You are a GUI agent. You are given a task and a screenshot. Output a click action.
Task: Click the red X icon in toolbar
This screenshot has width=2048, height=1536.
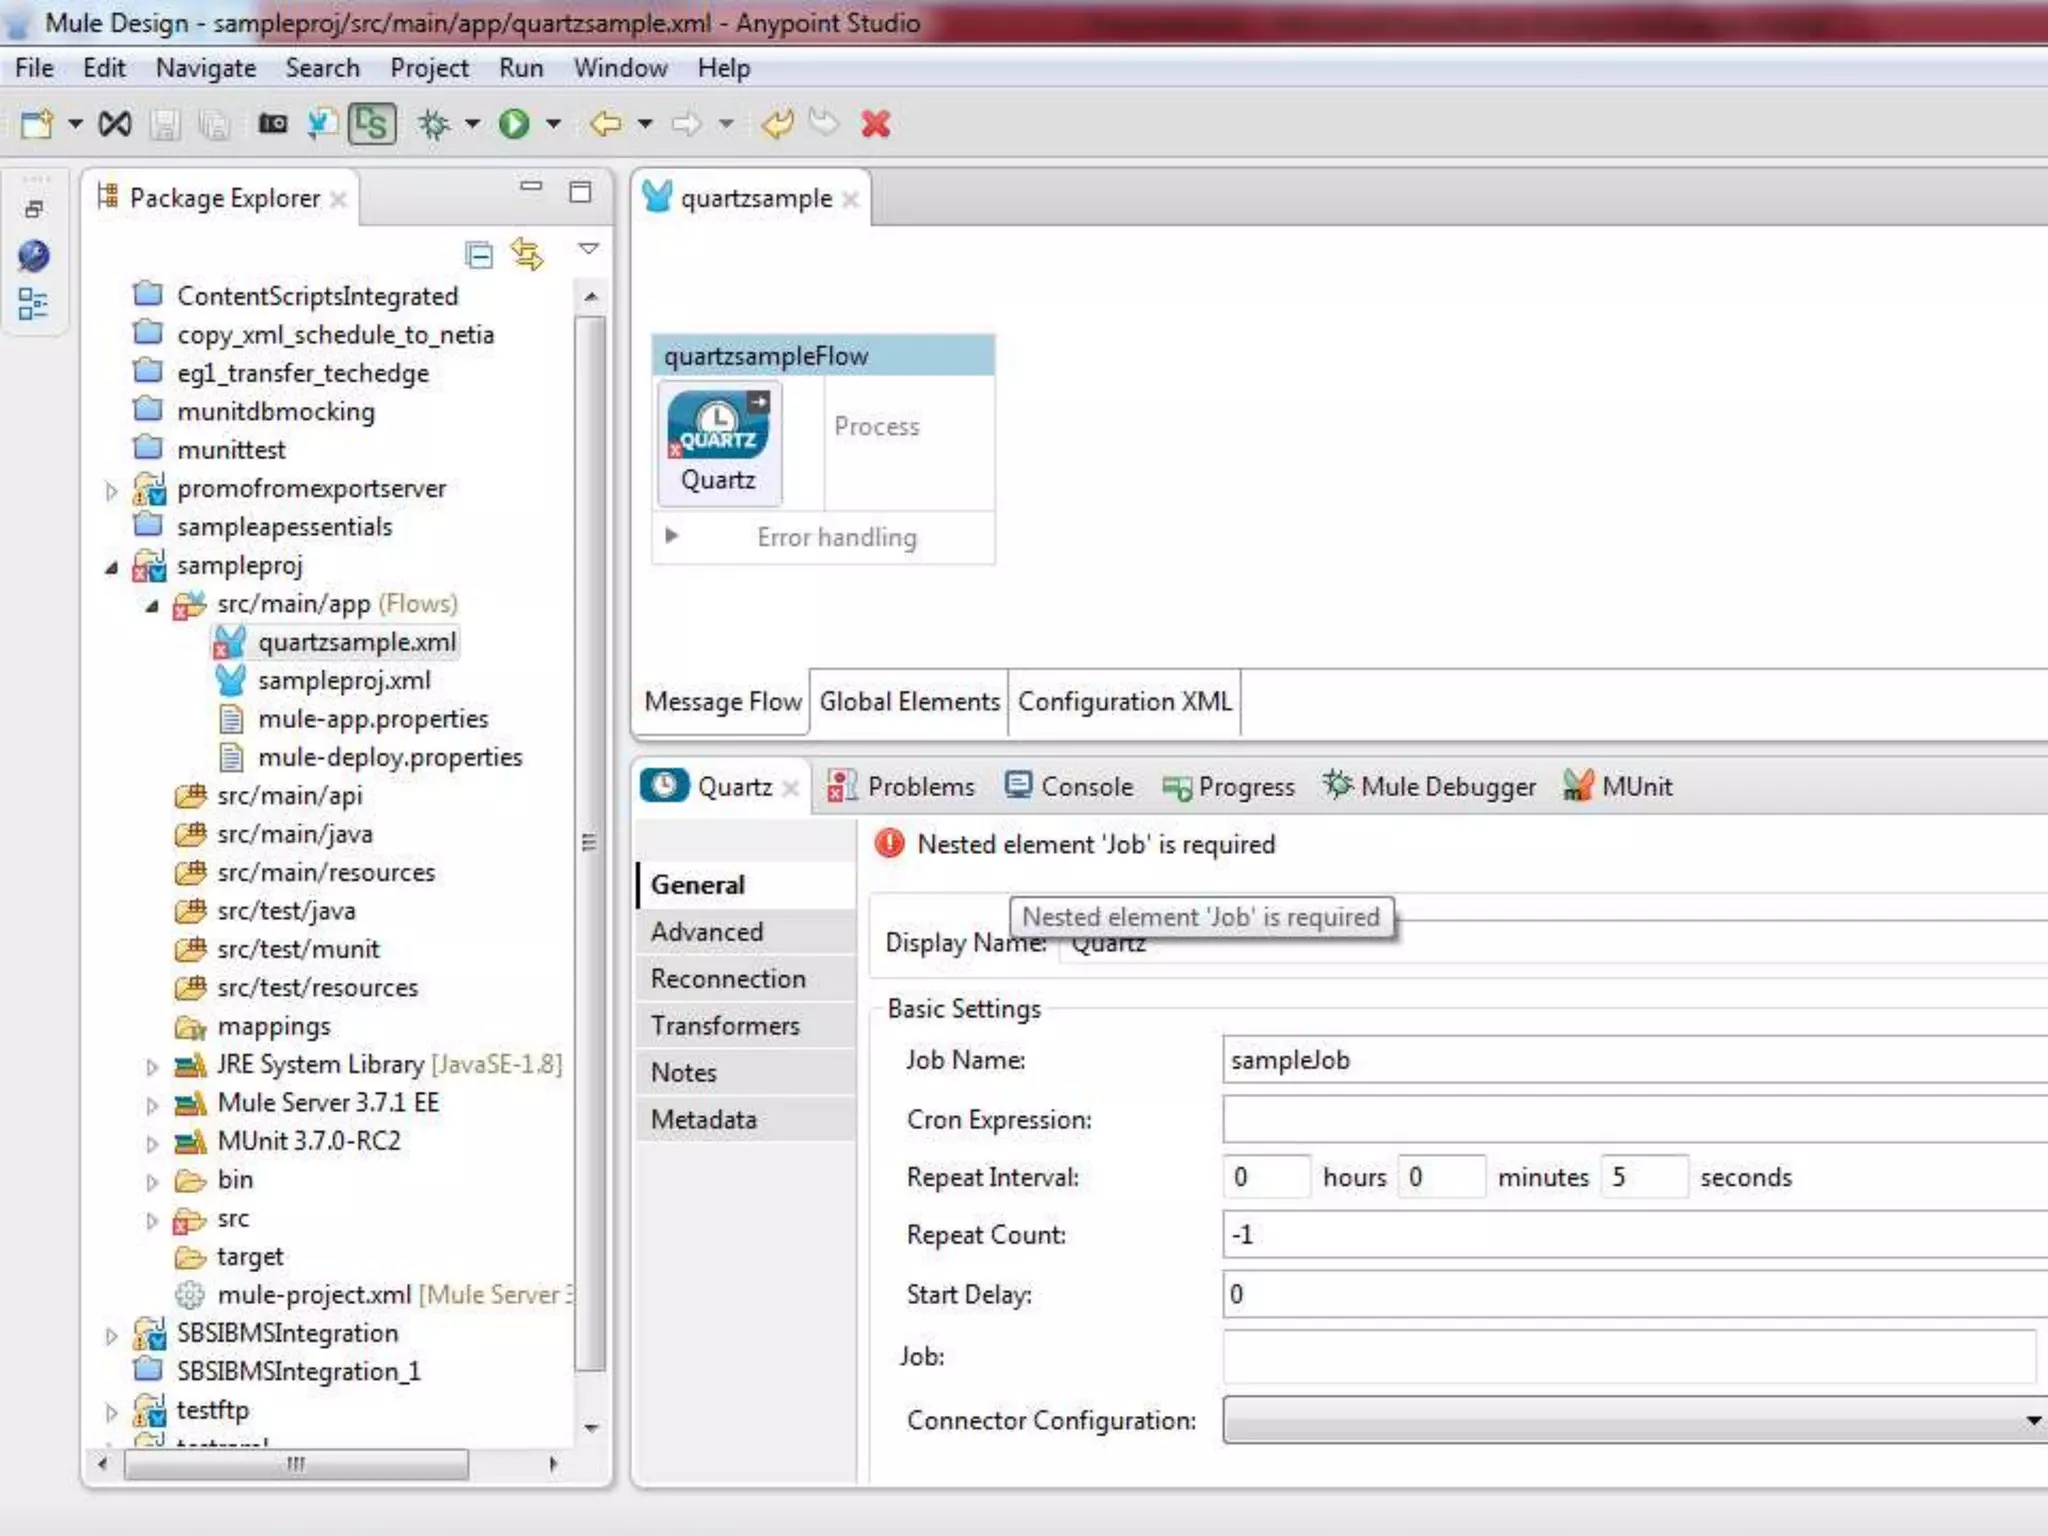pyautogui.click(x=875, y=124)
